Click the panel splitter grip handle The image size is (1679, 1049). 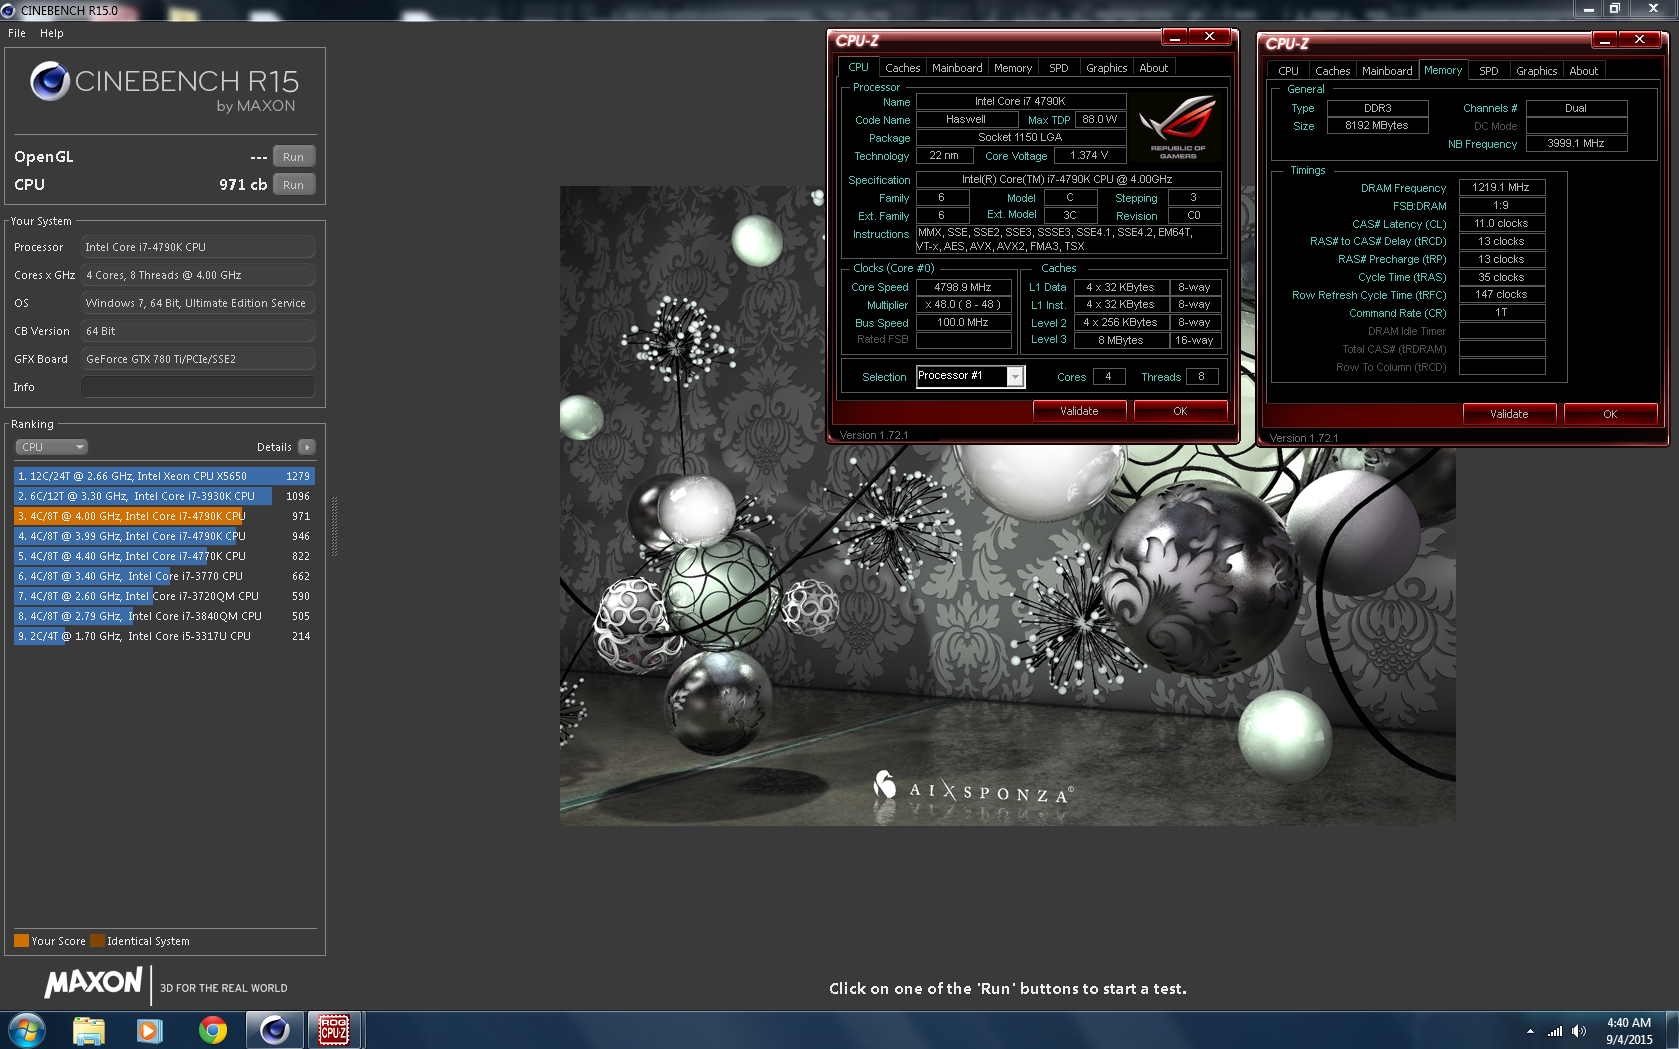click(x=334, y=526)
